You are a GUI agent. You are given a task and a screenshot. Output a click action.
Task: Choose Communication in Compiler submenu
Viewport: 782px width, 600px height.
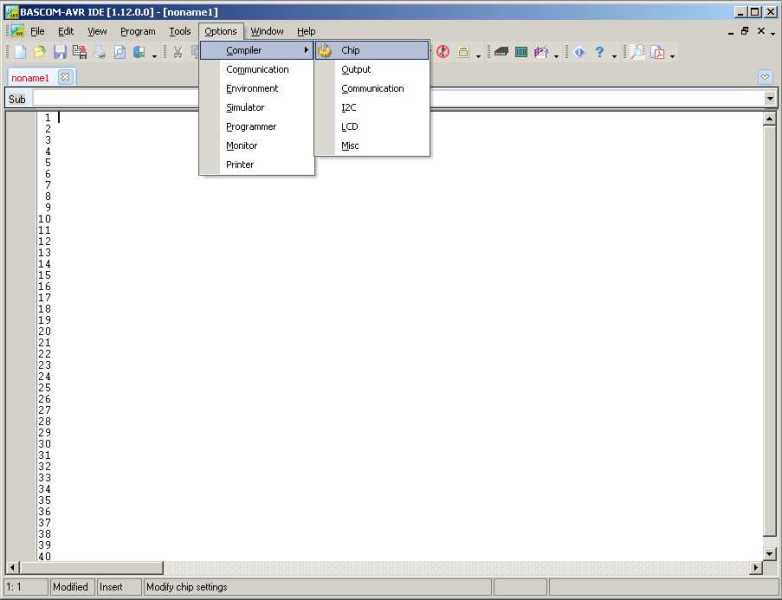tap(372, 88)
